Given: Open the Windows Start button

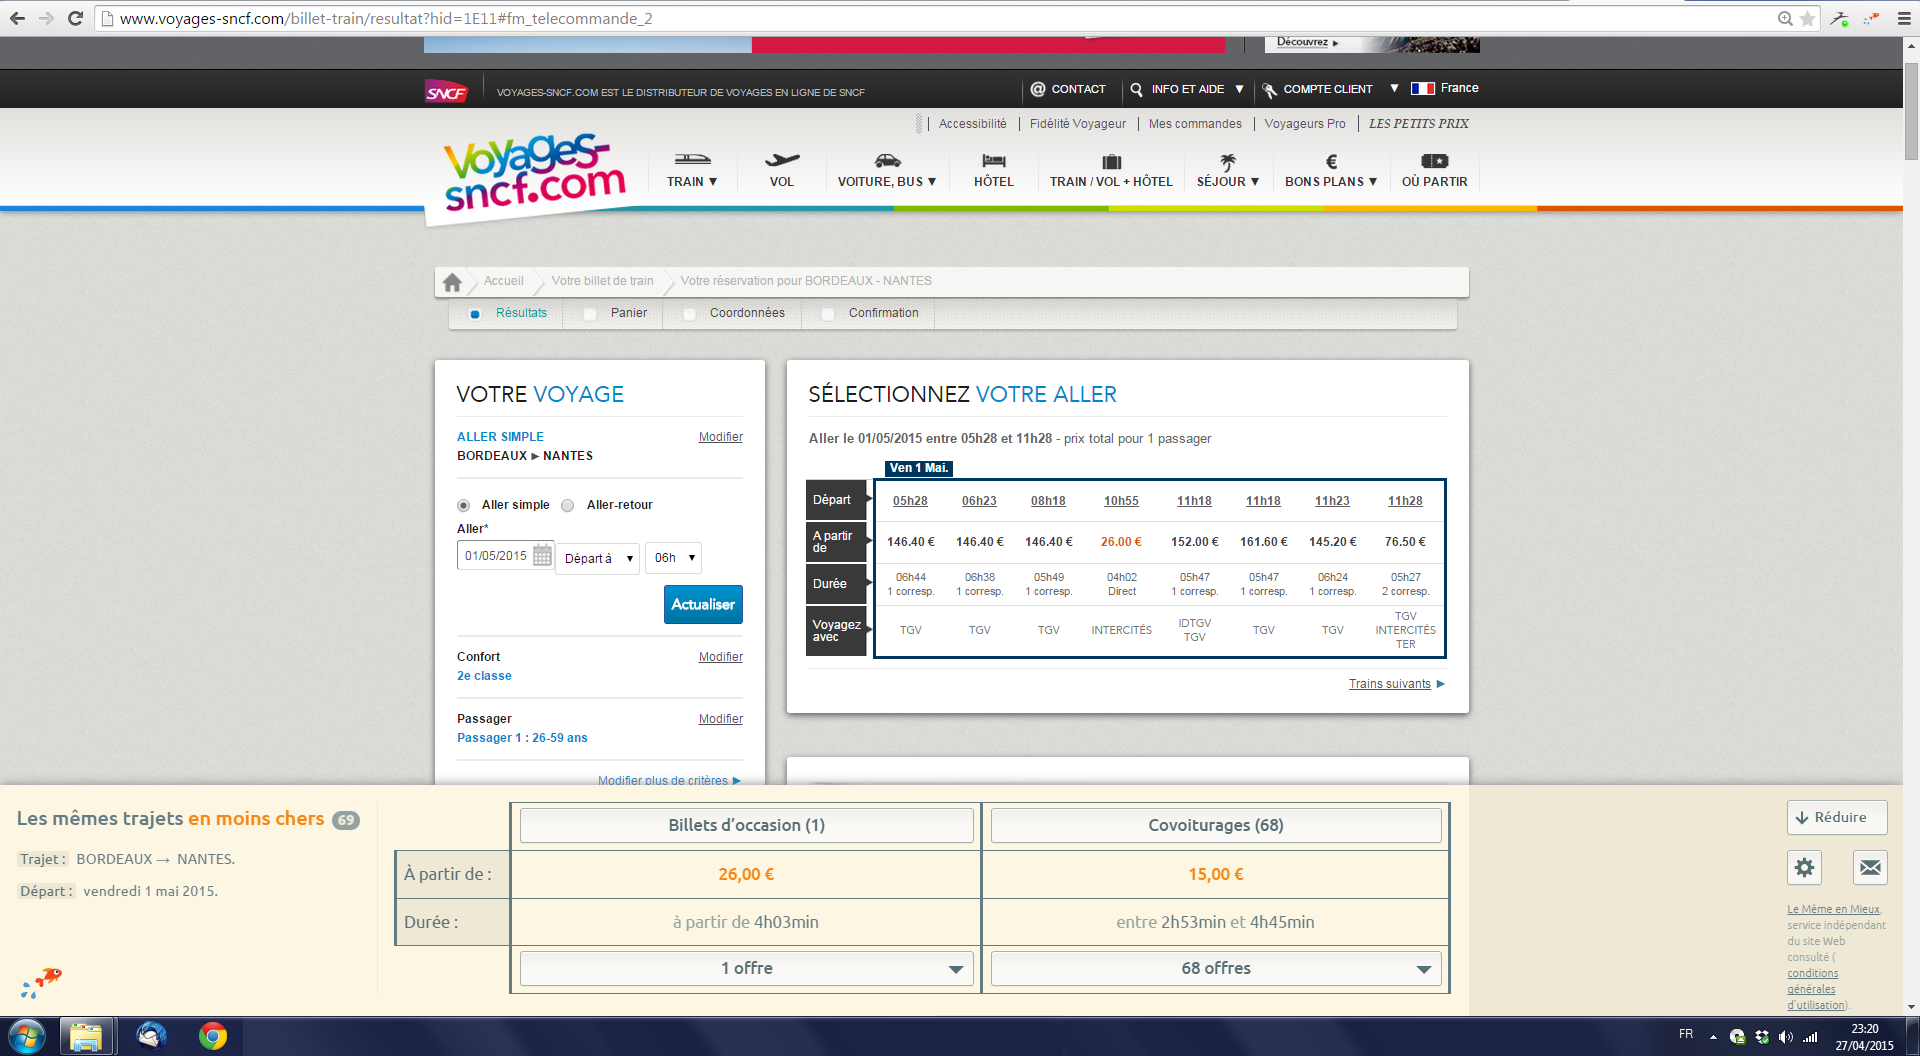Looking at the screenshot, I should (x=27, y=1036).
